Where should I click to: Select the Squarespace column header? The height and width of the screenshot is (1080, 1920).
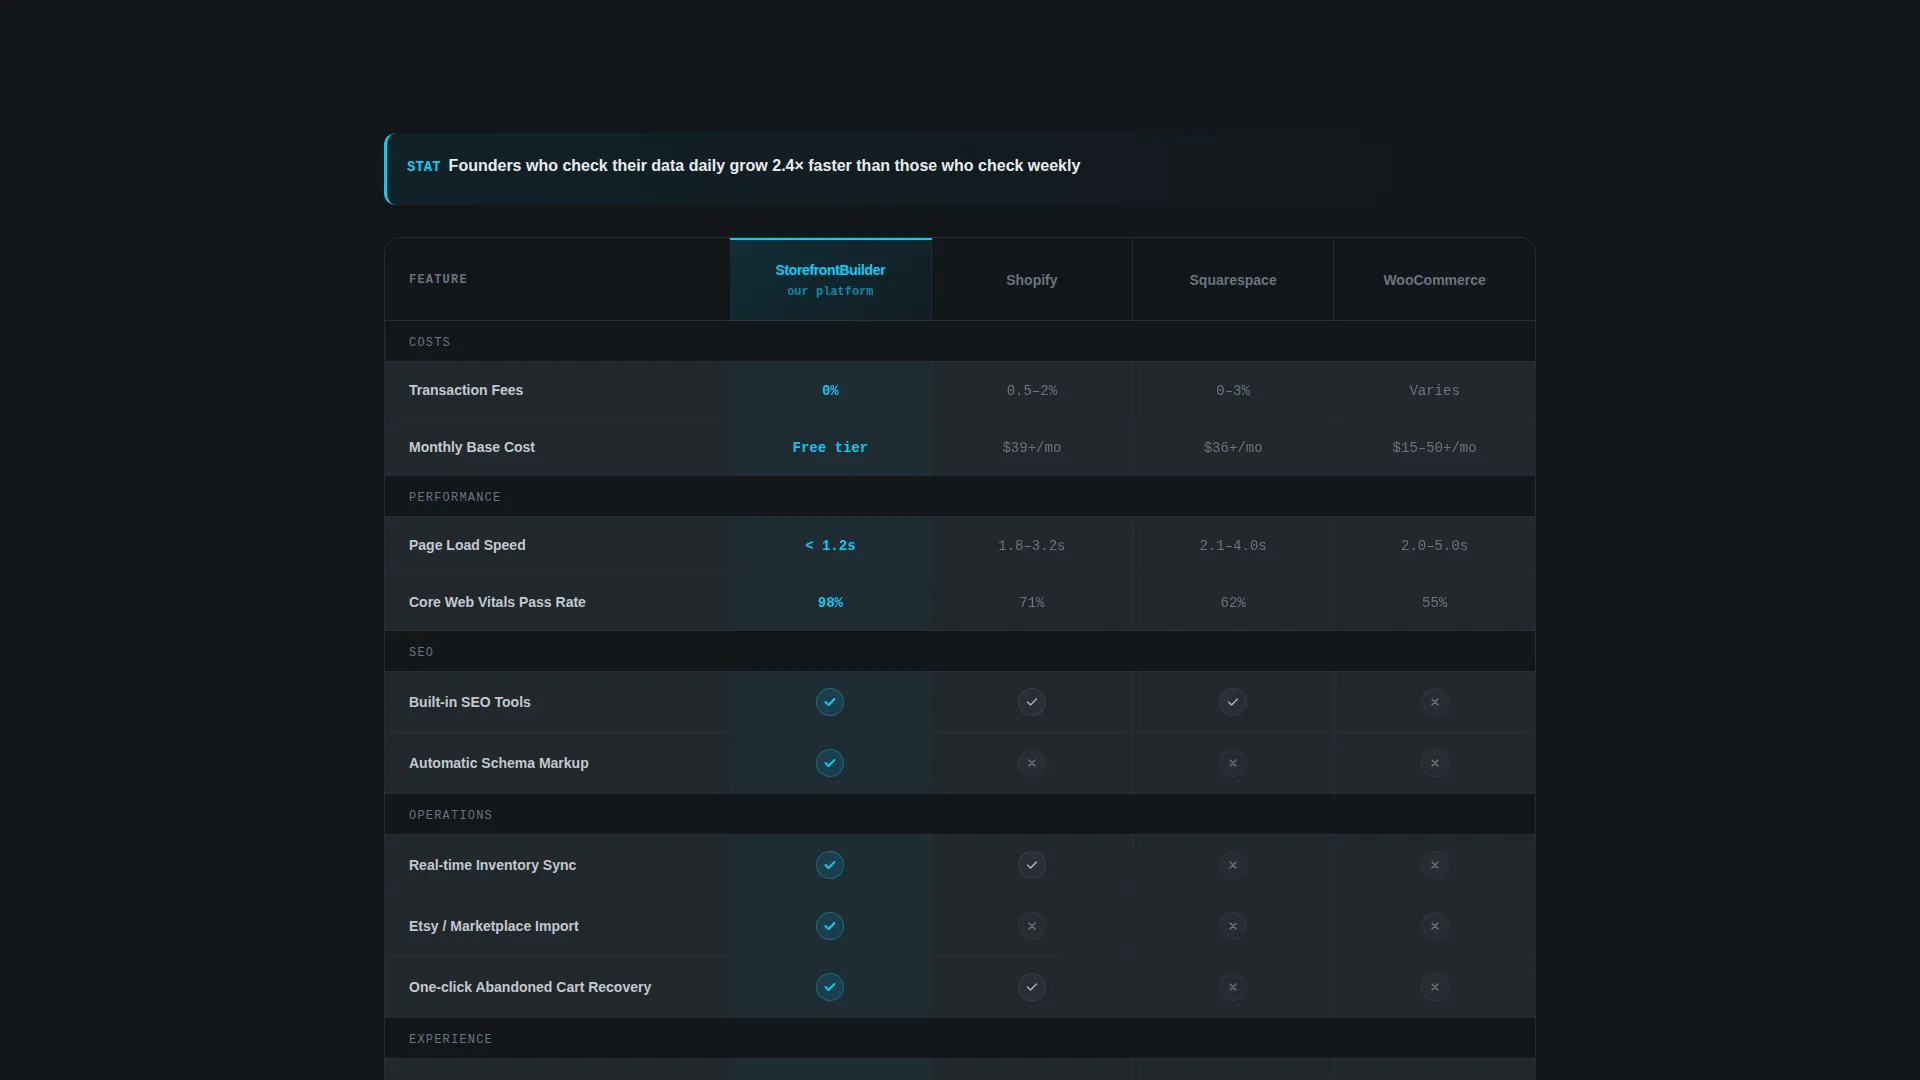pos(1233,280)
